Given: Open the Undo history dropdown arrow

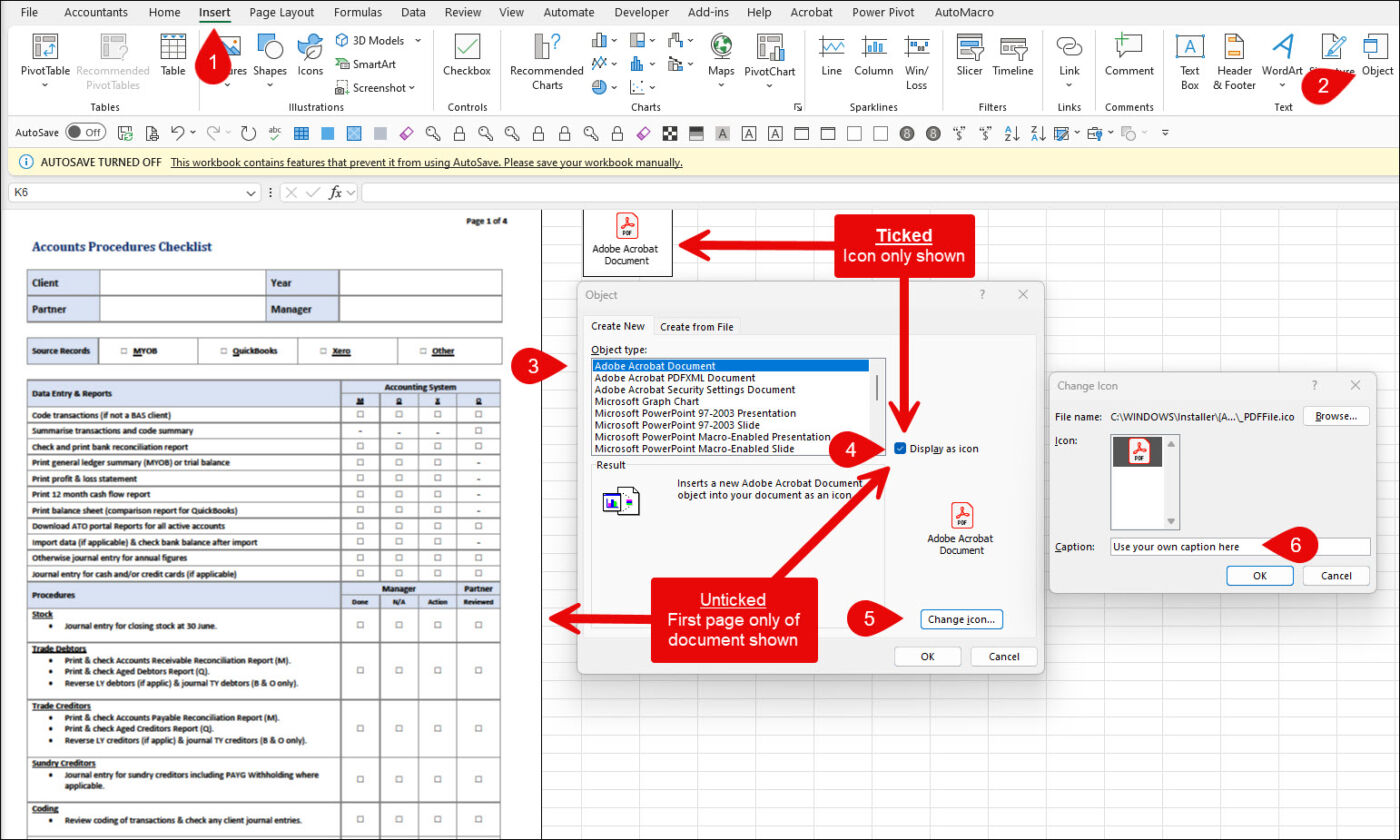Looking at the screenshot, I should coord(193,132).
